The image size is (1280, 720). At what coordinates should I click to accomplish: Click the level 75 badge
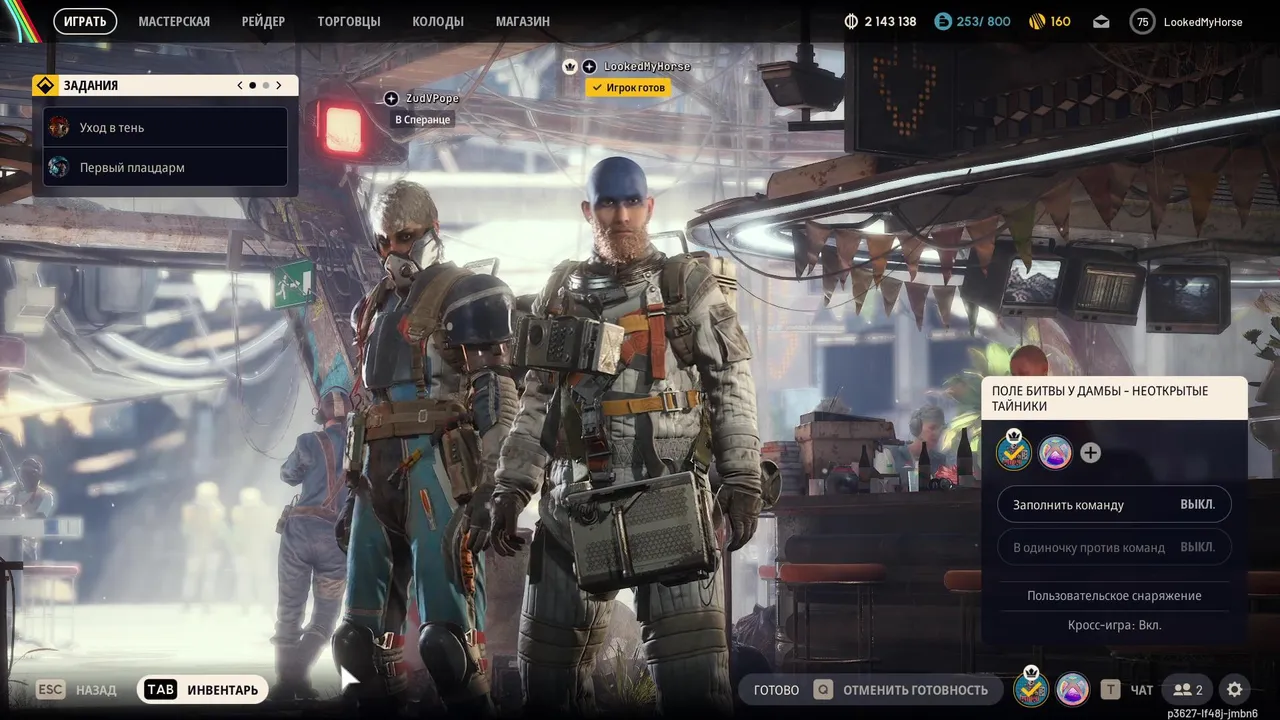(x=1142, y=21)
